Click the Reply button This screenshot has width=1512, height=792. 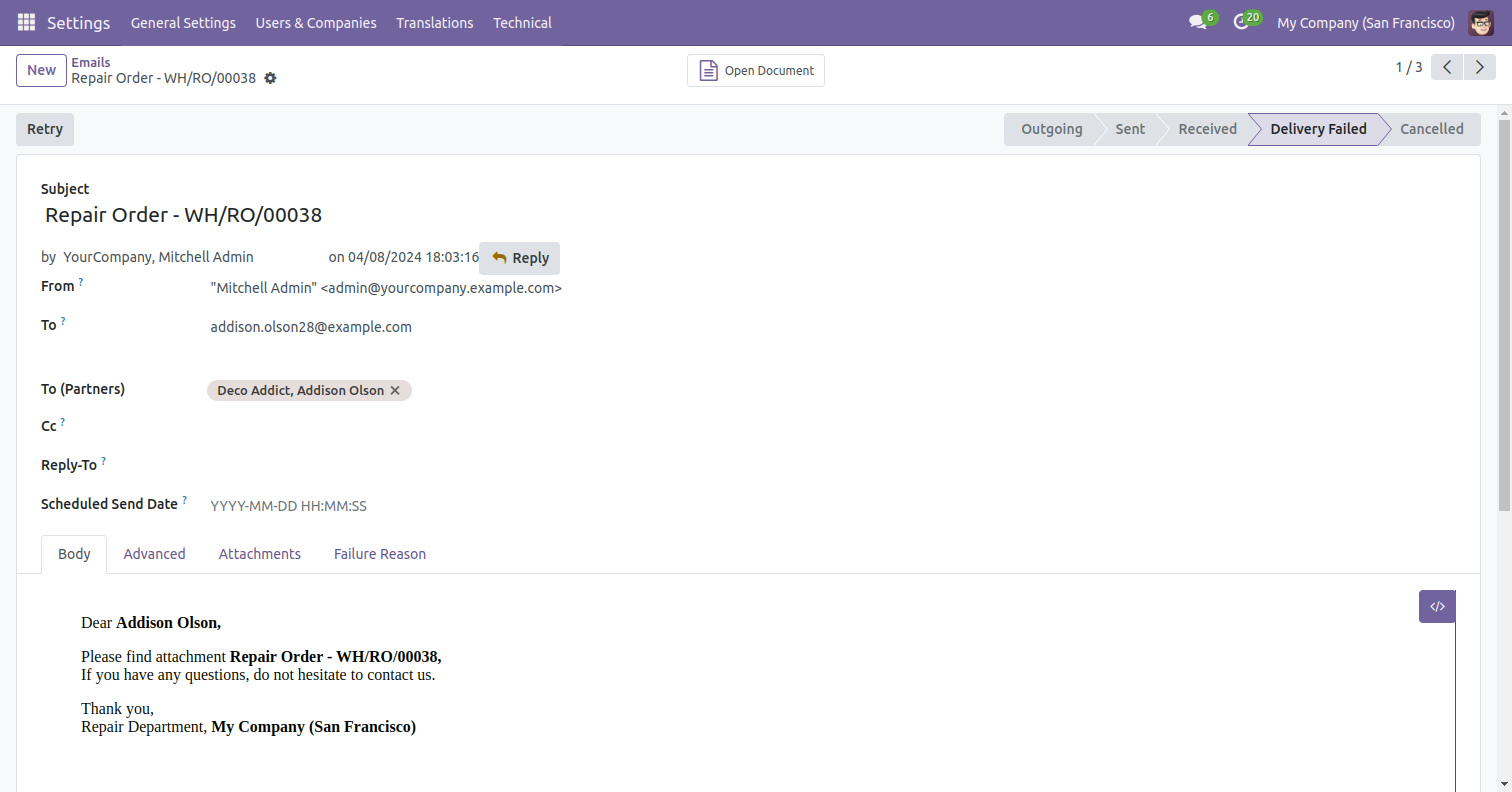[520, 258]
